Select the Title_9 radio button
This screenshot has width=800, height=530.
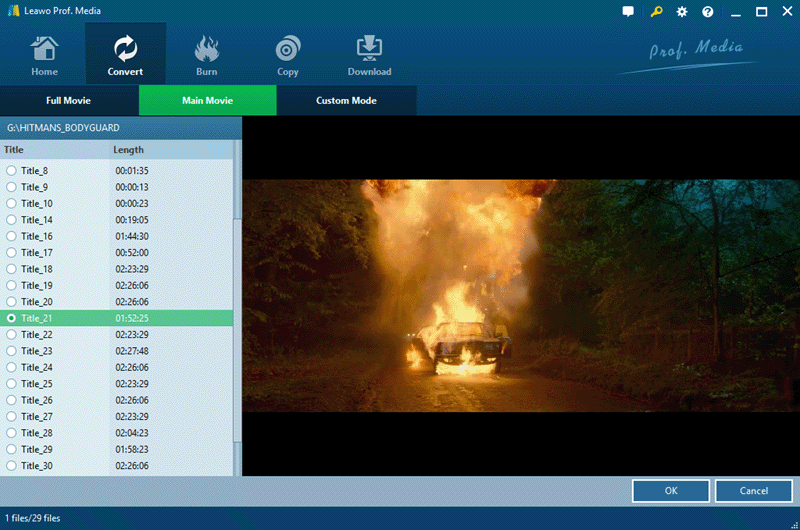click(11, 187)
